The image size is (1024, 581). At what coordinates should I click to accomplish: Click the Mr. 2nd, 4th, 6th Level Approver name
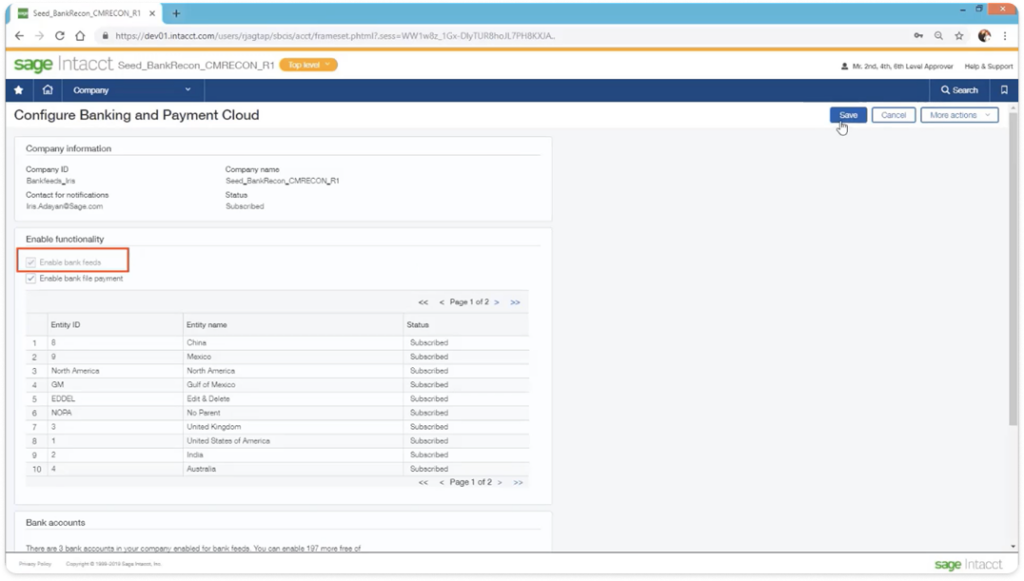(903, 66)
